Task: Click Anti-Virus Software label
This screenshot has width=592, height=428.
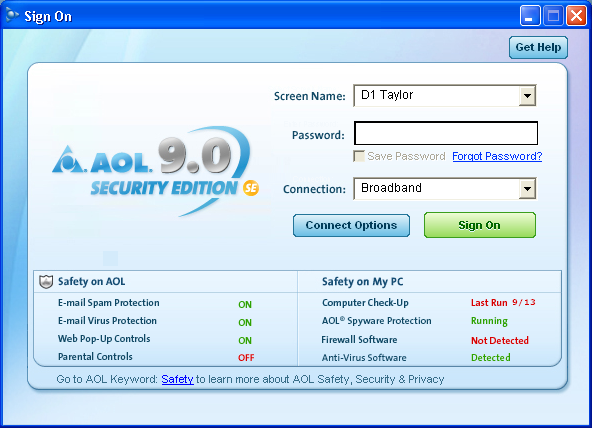Action: (x=364, y=358)
